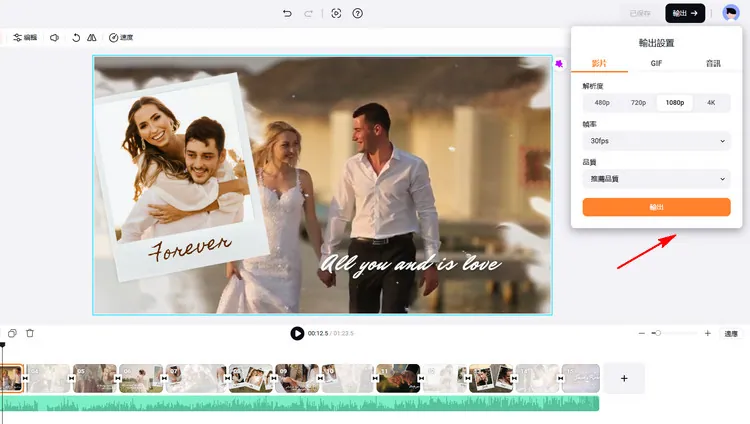Select 720p resolution
Screen dimensions: 750x424
[x=638, y=102]
